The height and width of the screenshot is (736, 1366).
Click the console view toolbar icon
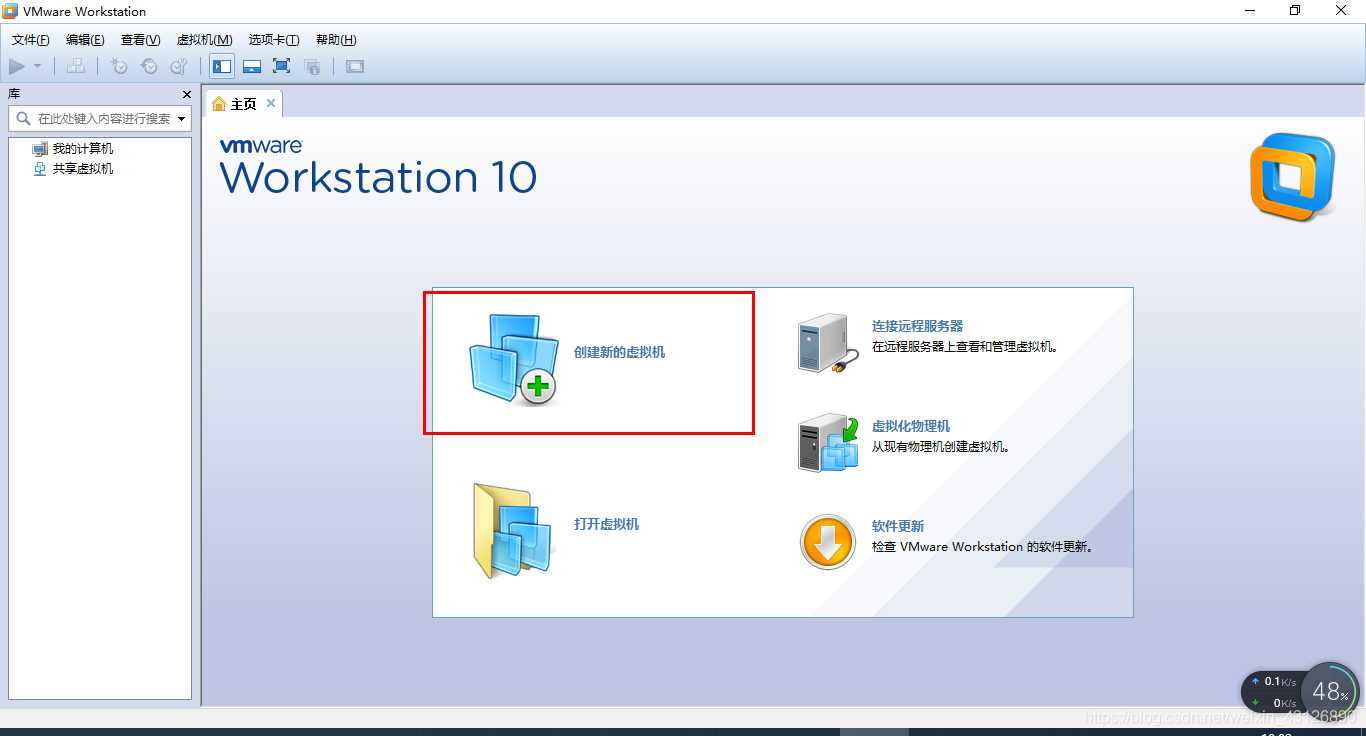355,66
